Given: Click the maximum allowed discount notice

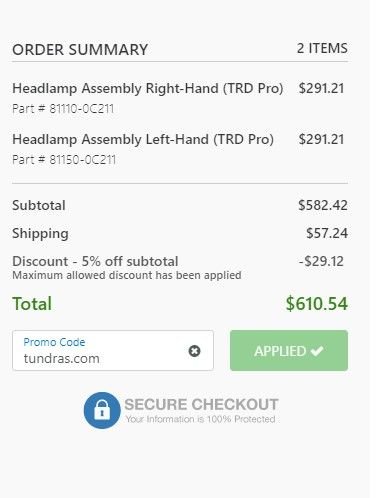Looking at the screenshot, I should point(127,275).
